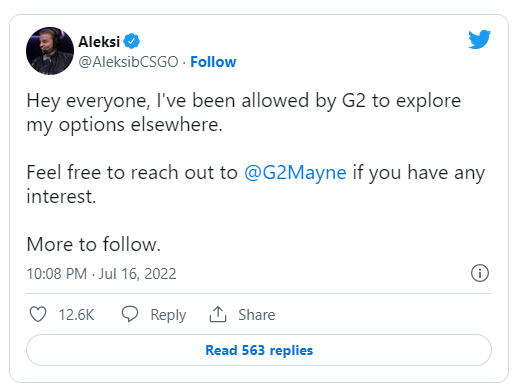Screen dimensions: 517x386
Task: Like the tweet with the heart icon
Action: point(38,314)
